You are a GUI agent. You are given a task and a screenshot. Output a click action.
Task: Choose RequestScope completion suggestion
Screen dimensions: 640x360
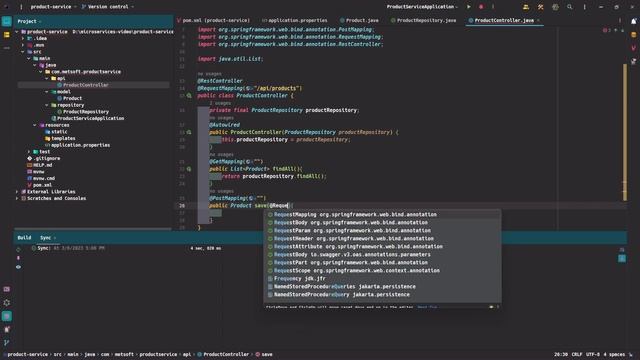[x=382, y=271]
